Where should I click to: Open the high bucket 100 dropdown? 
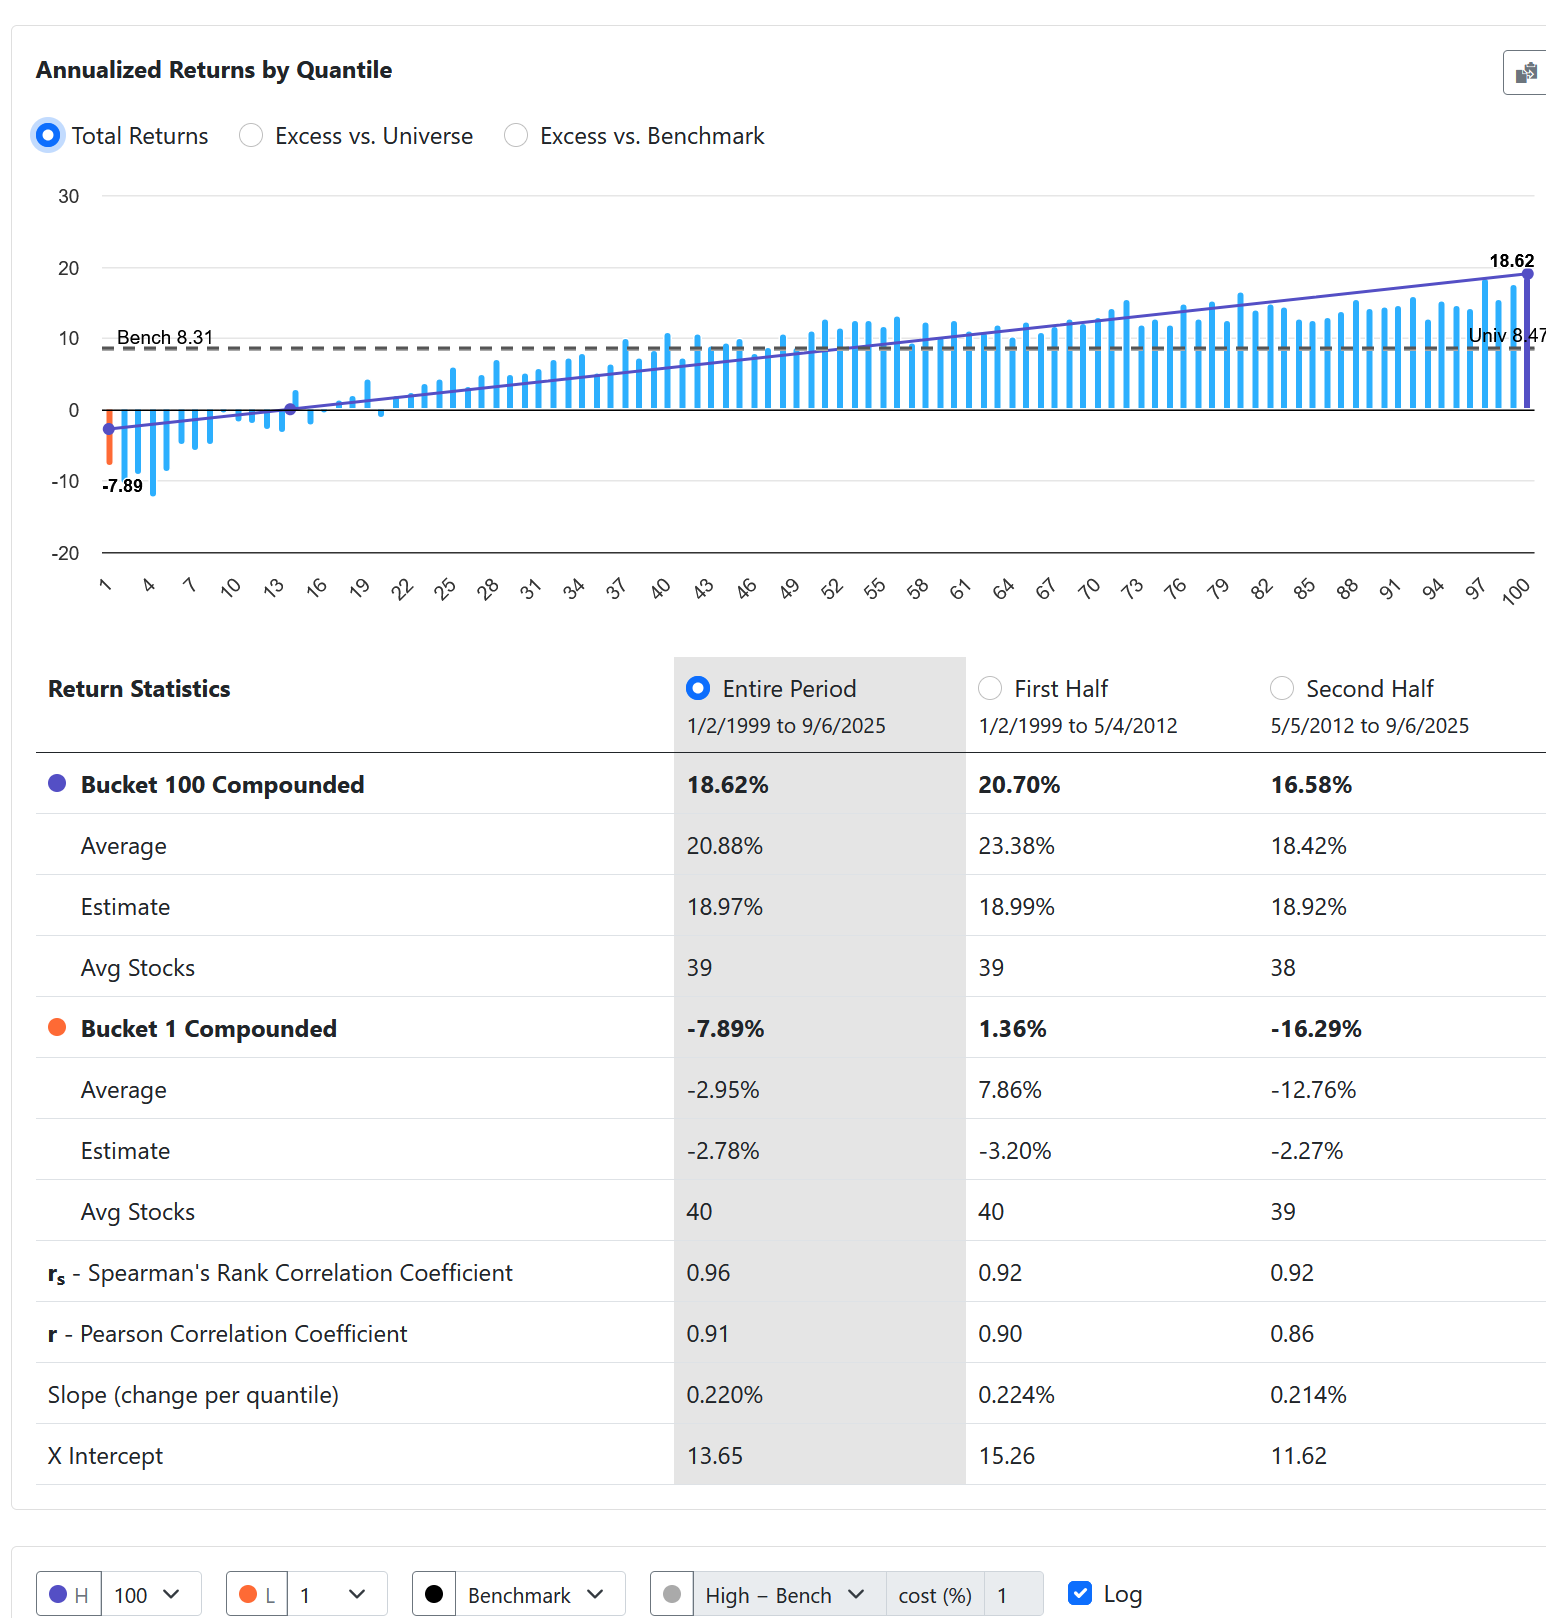tap(147, 1594)
